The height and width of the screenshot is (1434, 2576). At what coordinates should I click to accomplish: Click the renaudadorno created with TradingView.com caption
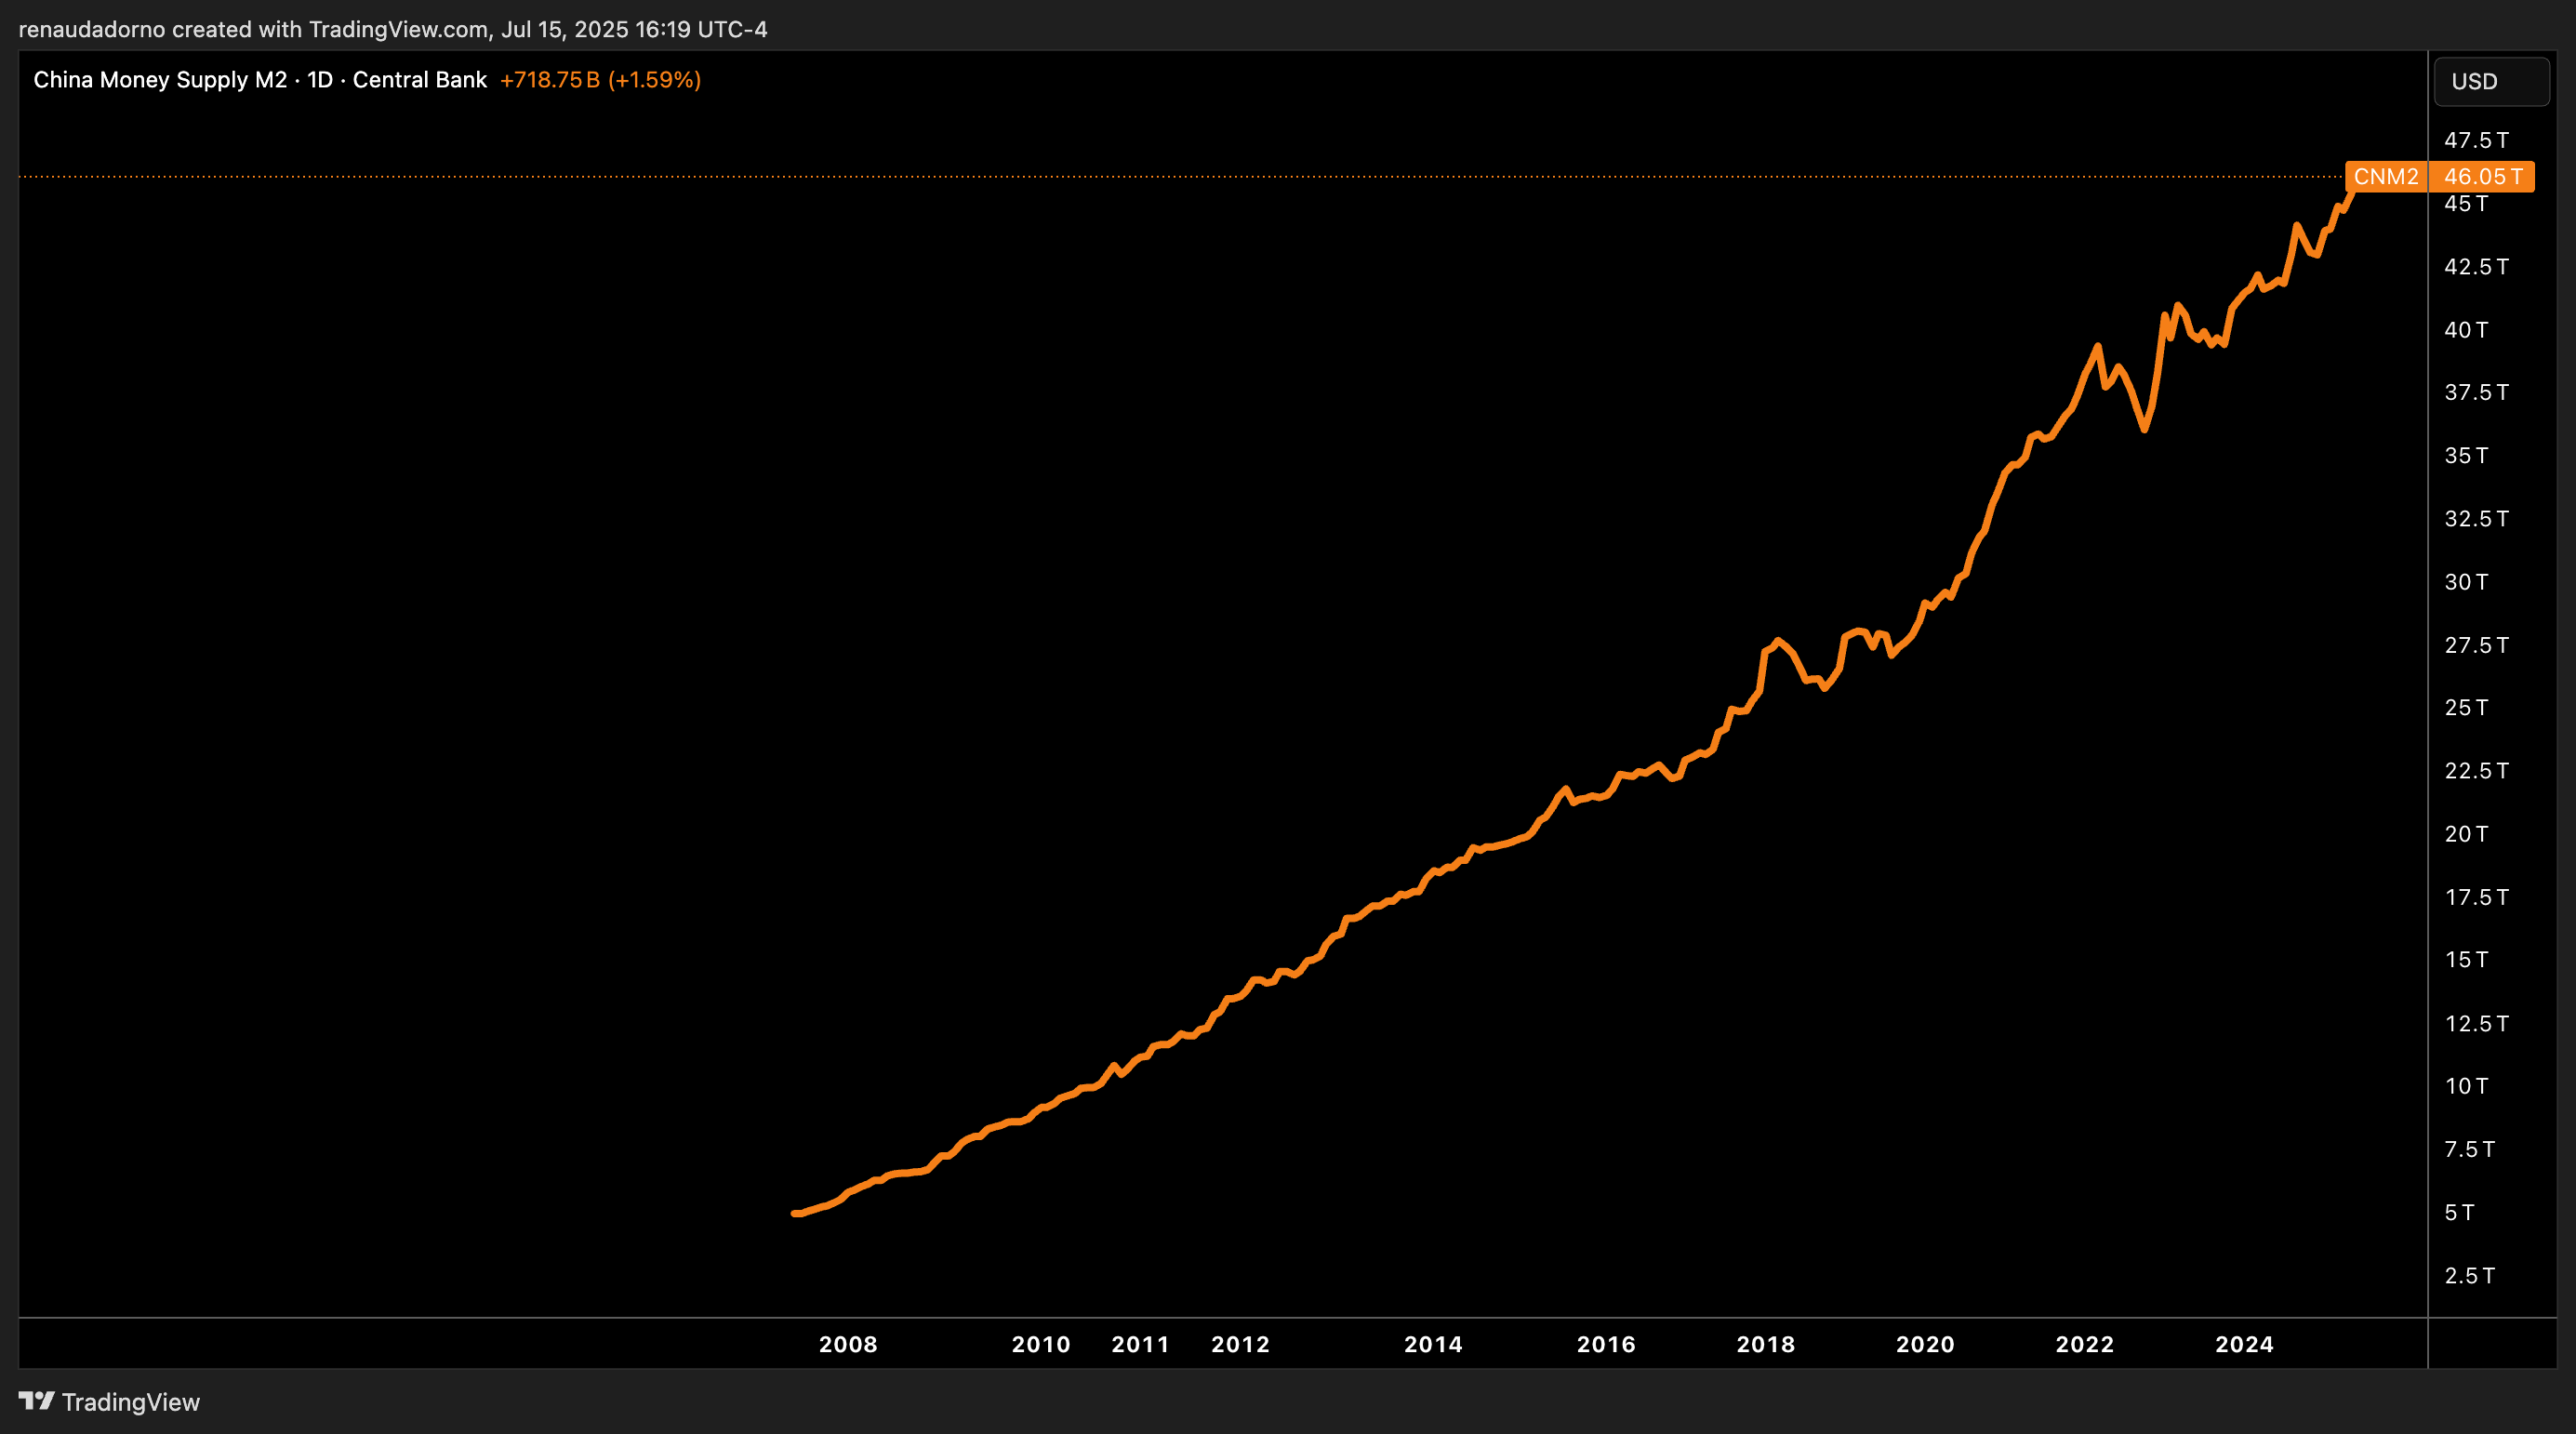pos(393,29)
